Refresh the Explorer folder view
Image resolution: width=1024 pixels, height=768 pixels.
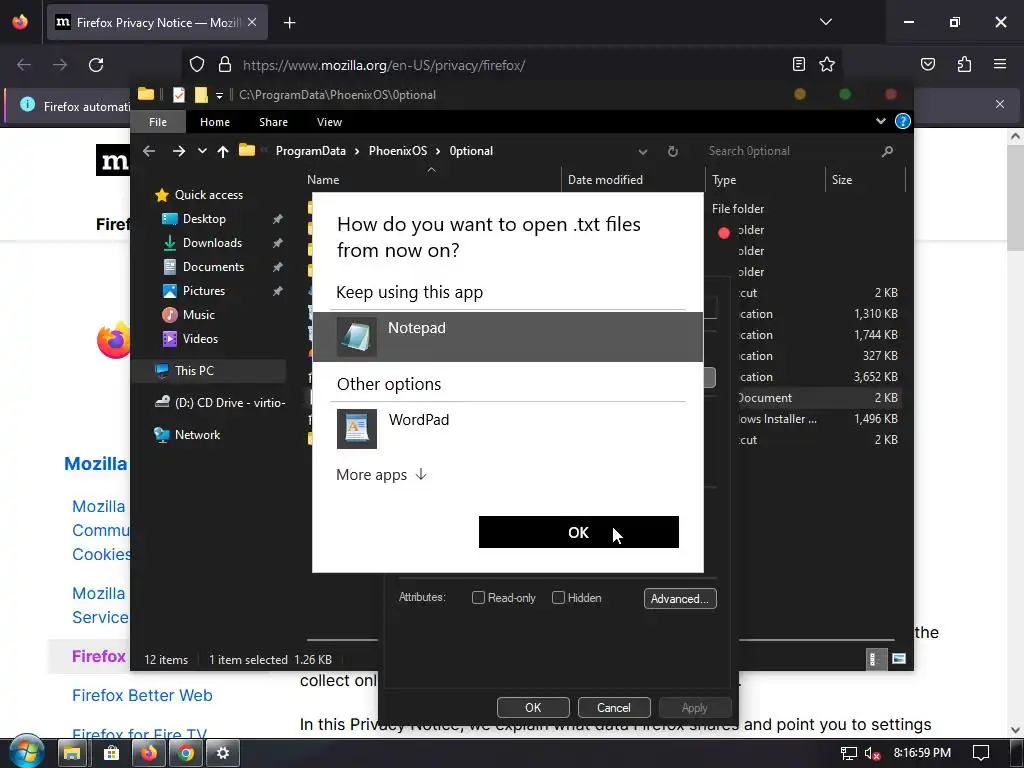pyautogui.click(x=673, y=152)
